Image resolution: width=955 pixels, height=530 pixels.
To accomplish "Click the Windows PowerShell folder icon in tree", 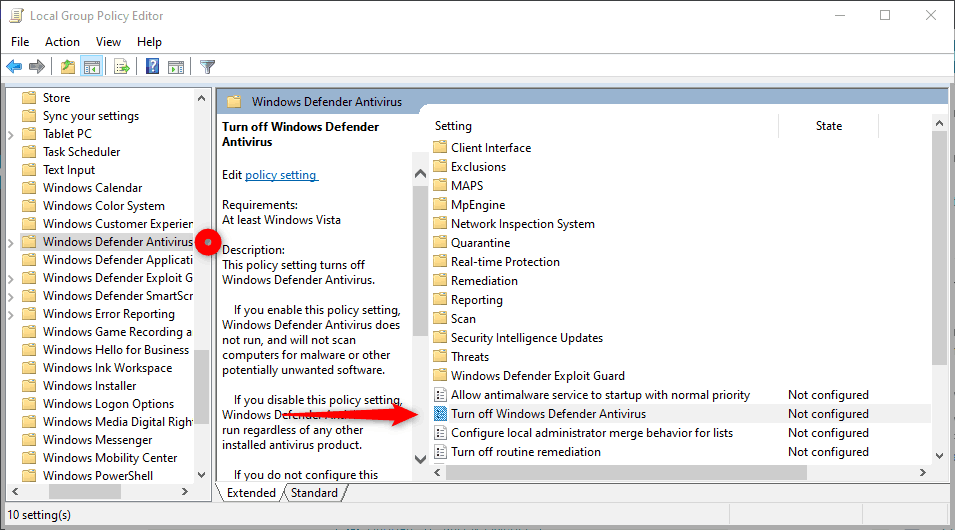I will [29, 476].
